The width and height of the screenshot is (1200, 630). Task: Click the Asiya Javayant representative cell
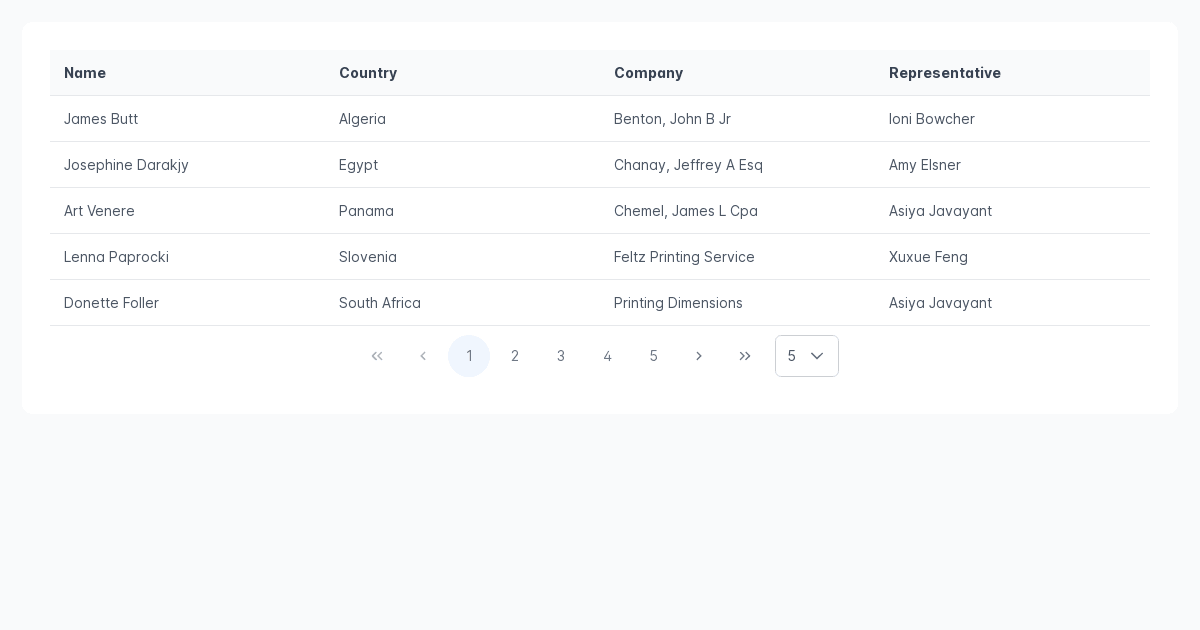[940, 211]
